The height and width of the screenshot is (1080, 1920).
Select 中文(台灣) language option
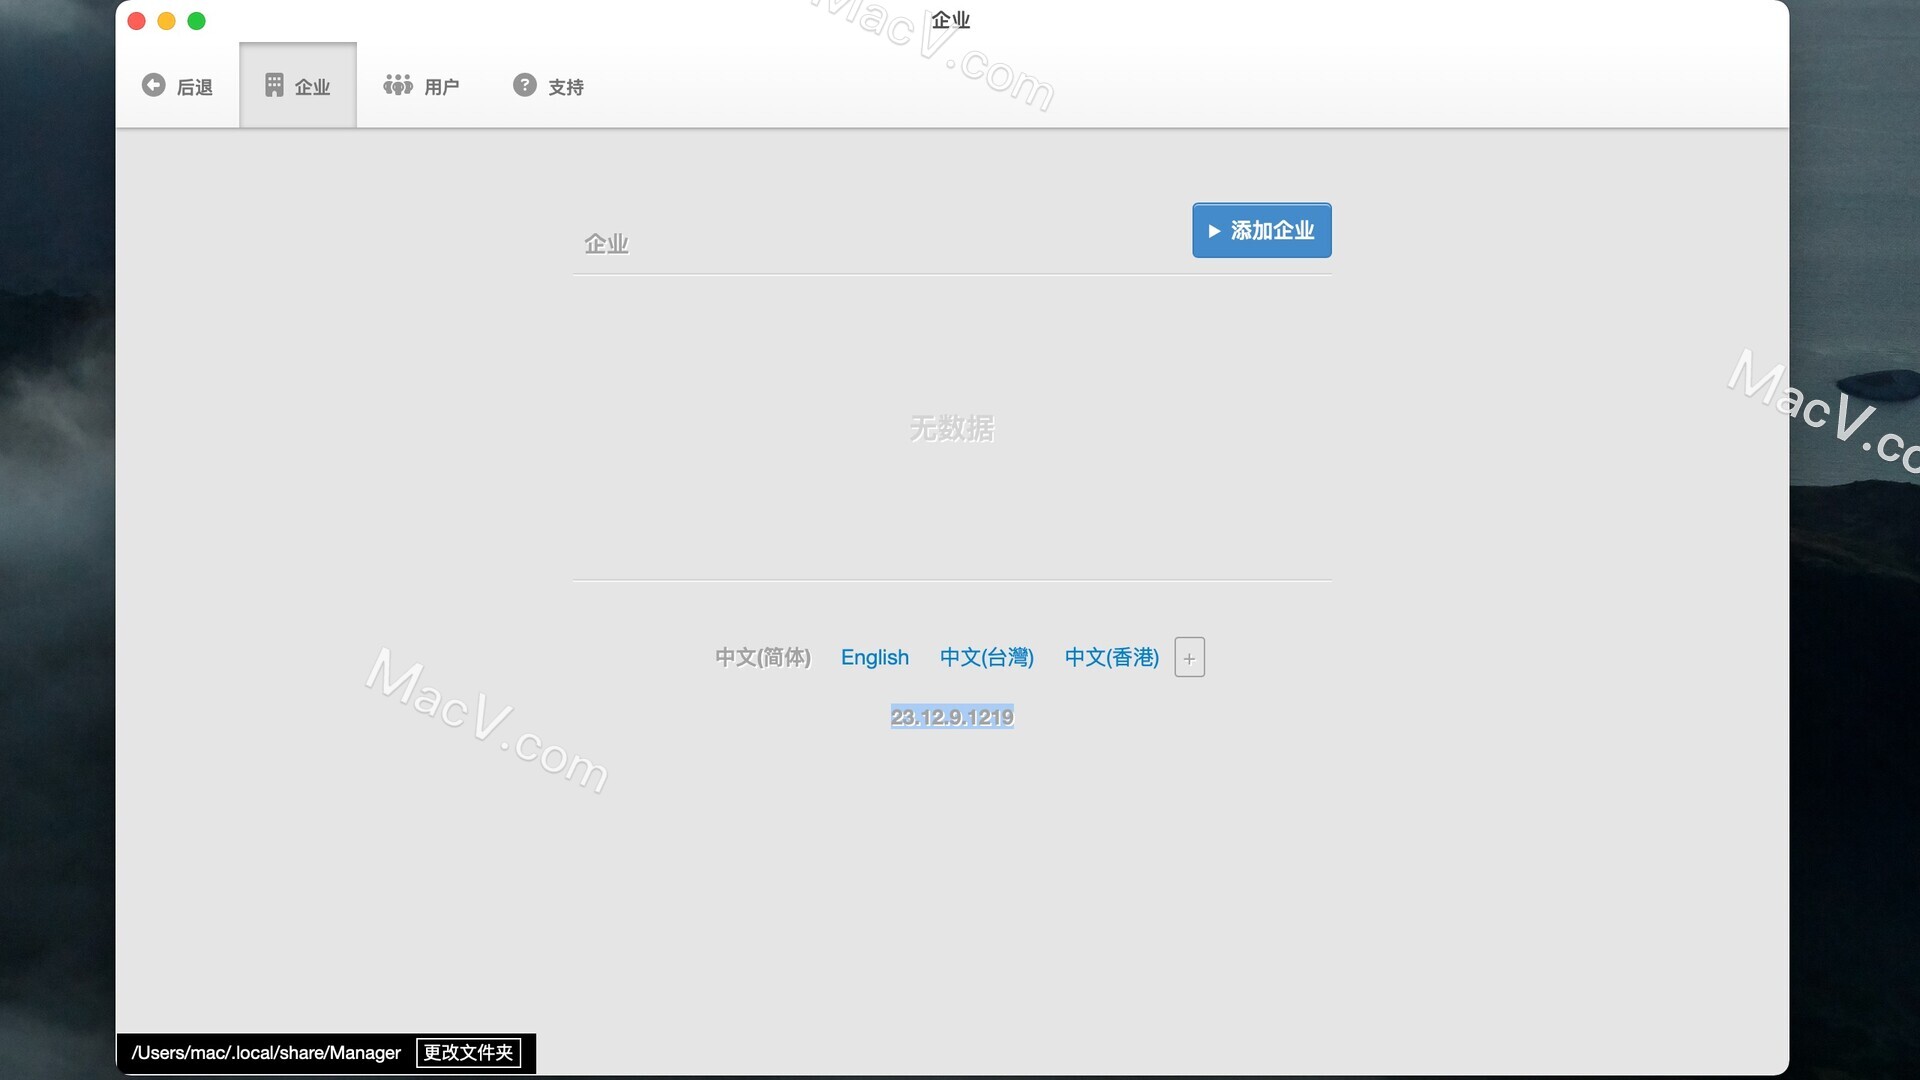coord(986,657)
